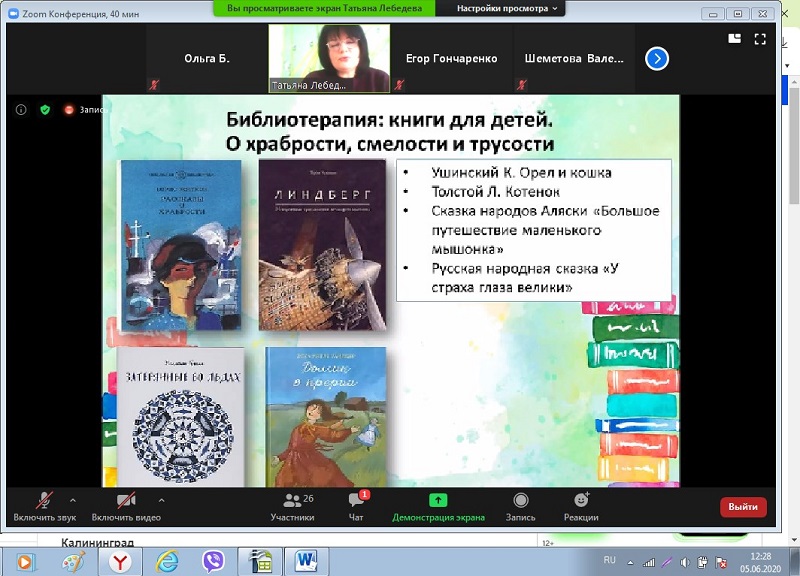
Task: Show hidden tray icons arrow
Action: 631,563
